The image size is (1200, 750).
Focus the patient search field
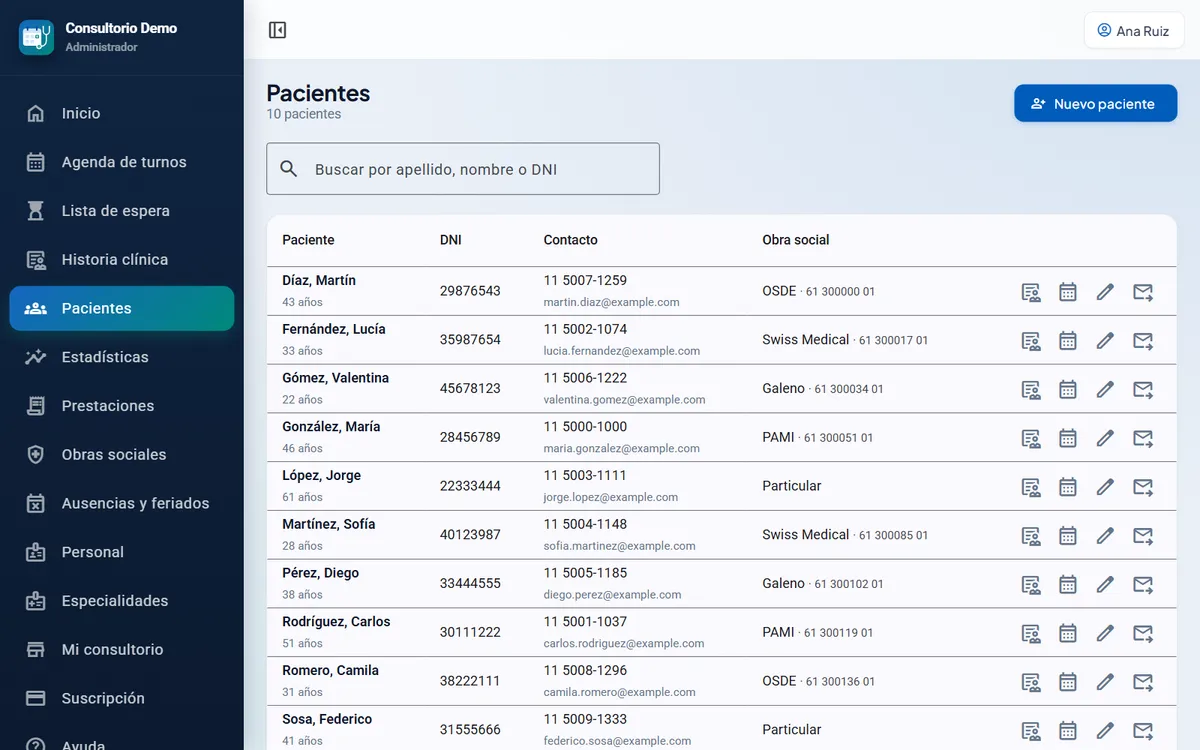pyautogui.click(x=463, y=169)
